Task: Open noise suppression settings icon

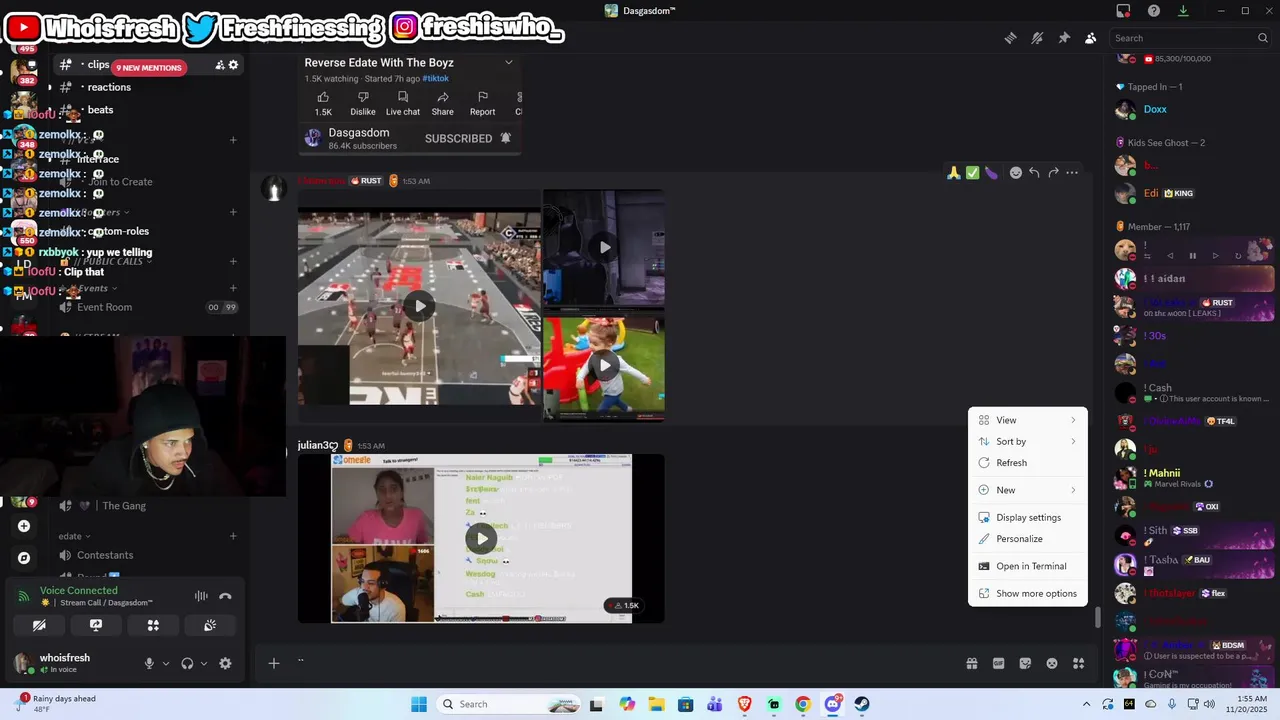Action: click(201, 596)
